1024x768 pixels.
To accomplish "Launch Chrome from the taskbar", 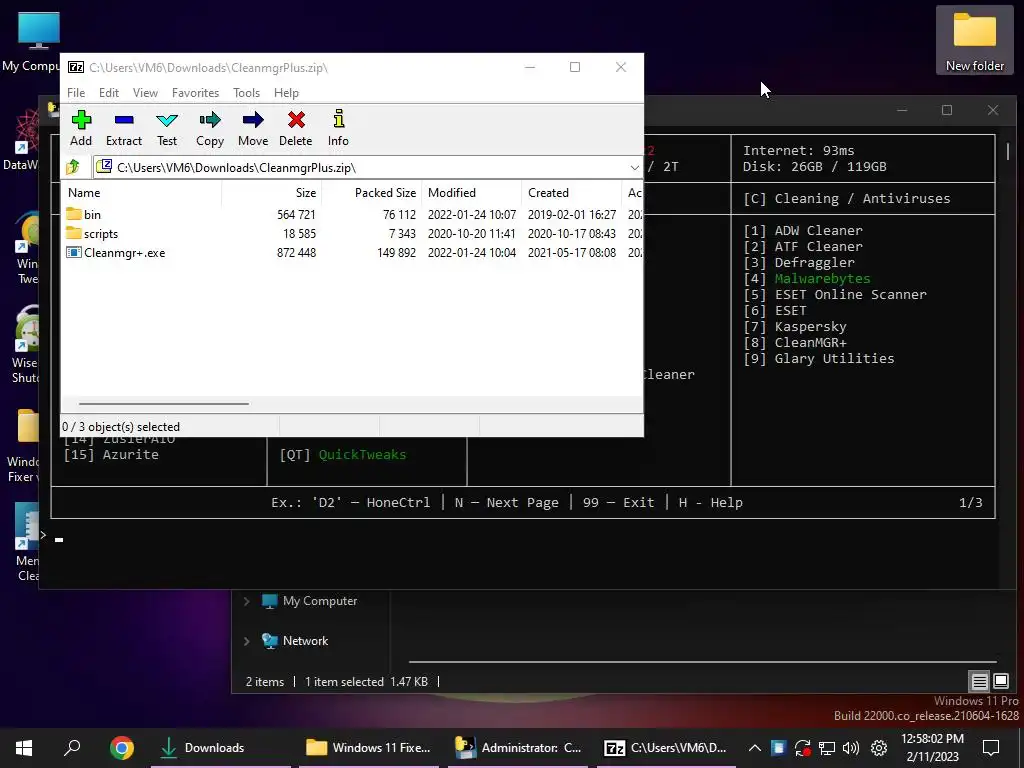I will point(121,748).
